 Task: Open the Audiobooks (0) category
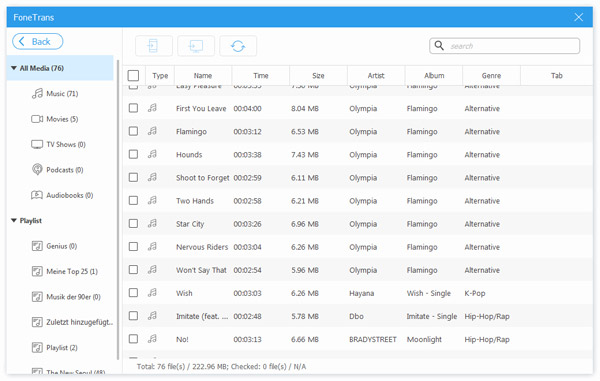[x=62, y=195]
